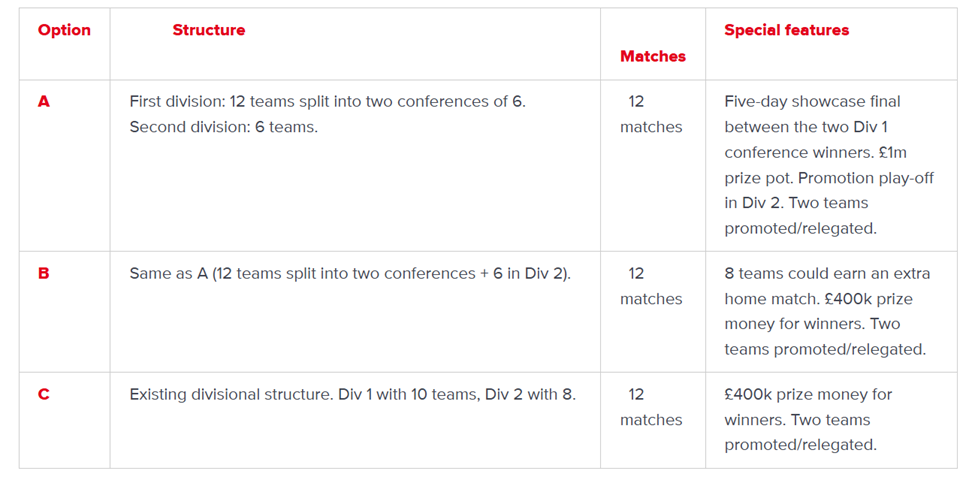Click the 'Existing divisional structure' text

pos(352,394)
